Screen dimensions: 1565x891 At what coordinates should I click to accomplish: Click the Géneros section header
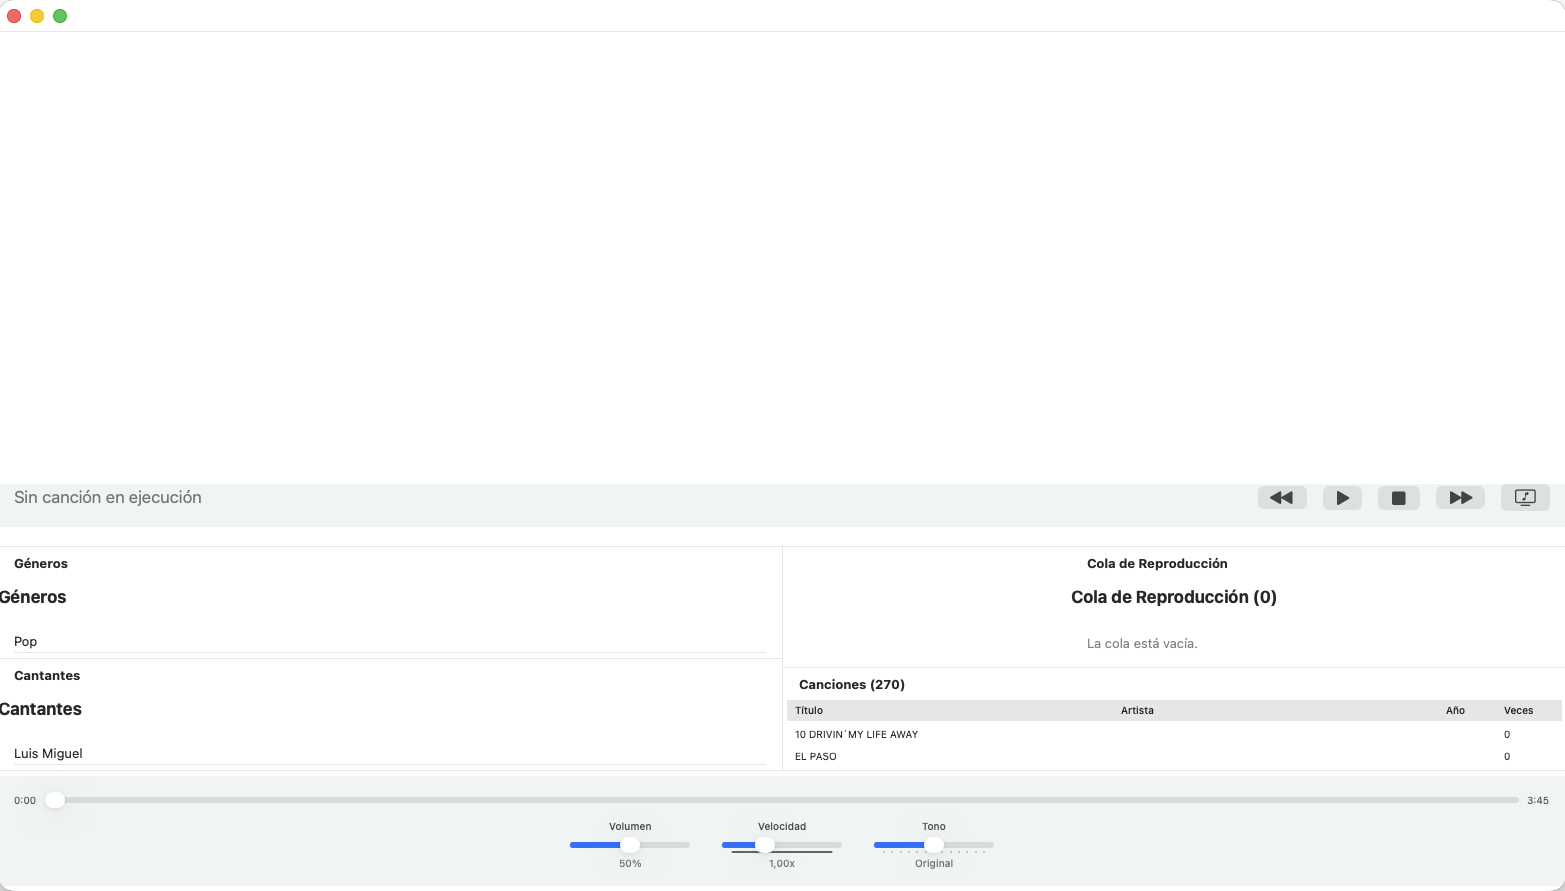click(x=41, y=564)
